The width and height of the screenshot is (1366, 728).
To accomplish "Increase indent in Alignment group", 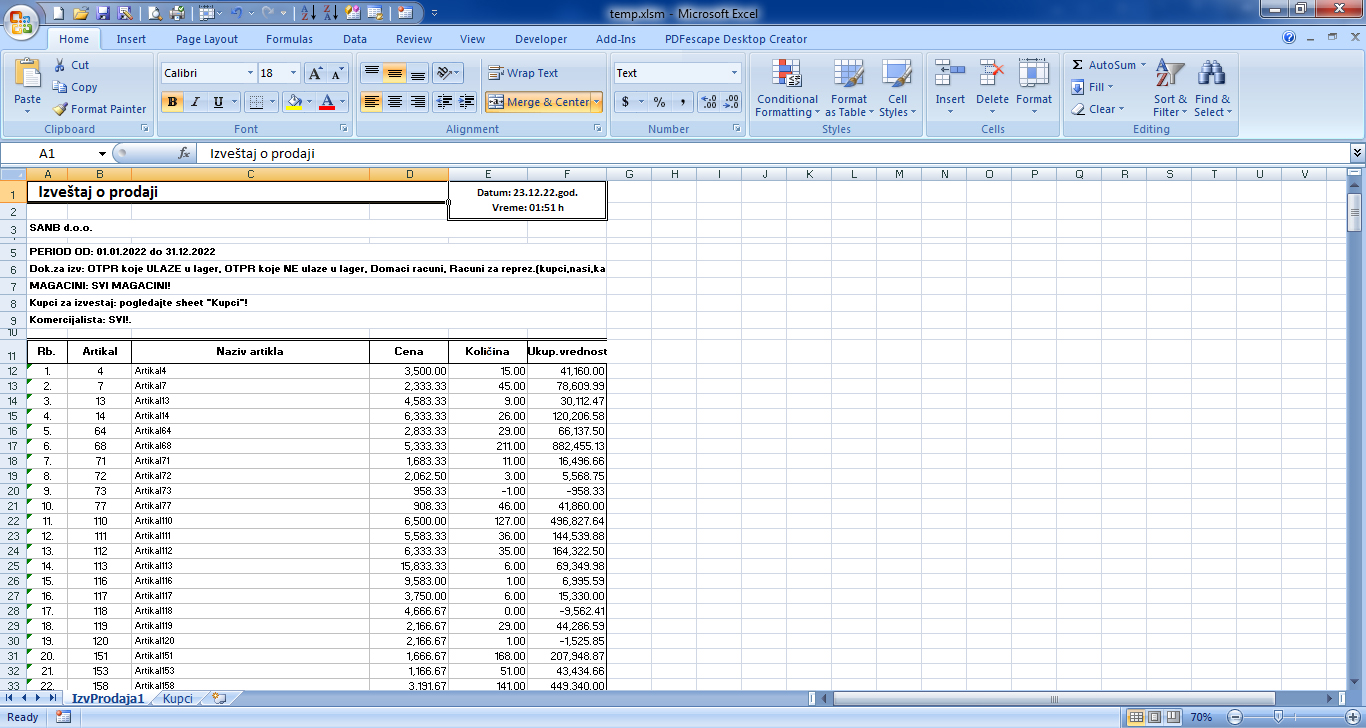I will (x=465, y=102).
